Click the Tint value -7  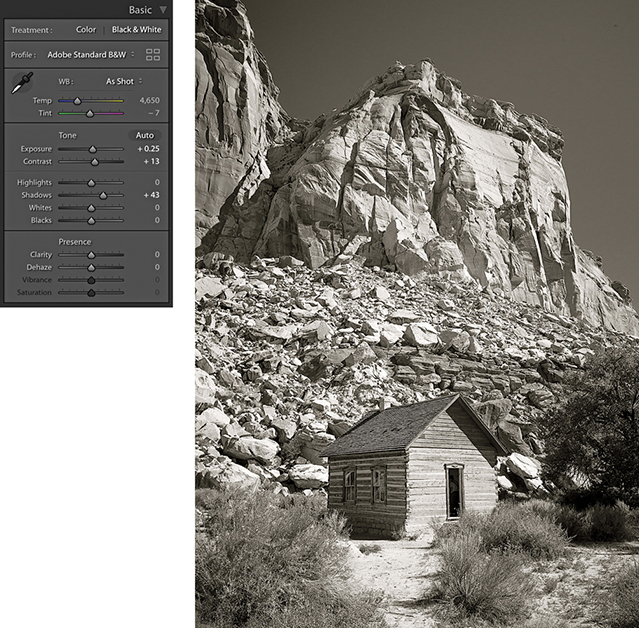coord(154,113)
